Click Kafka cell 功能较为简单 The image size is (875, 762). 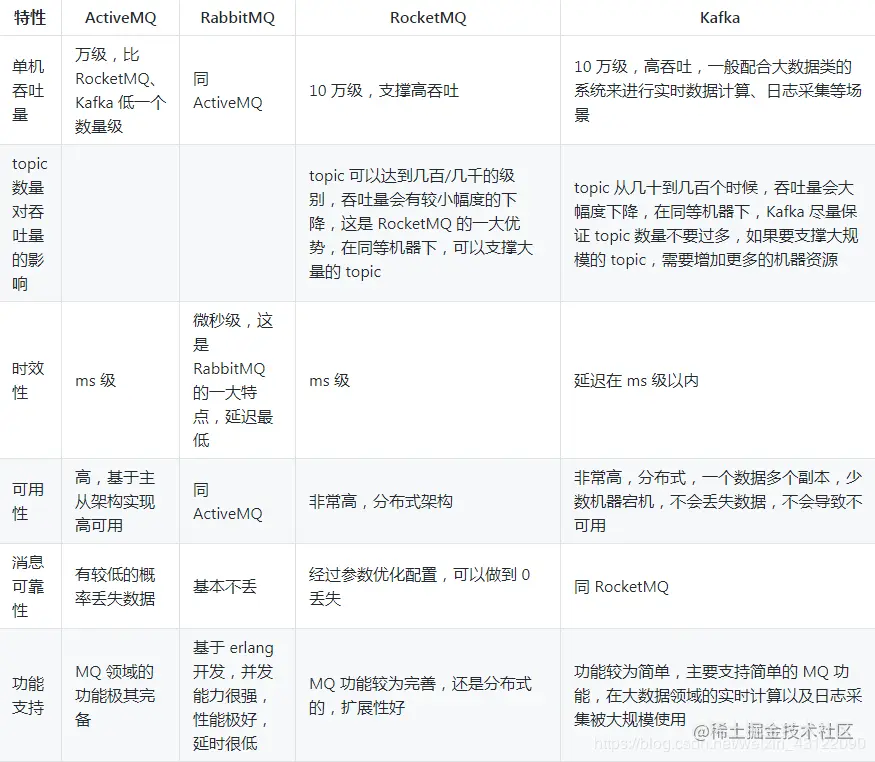pyautogui.click(x=718, y=695)
